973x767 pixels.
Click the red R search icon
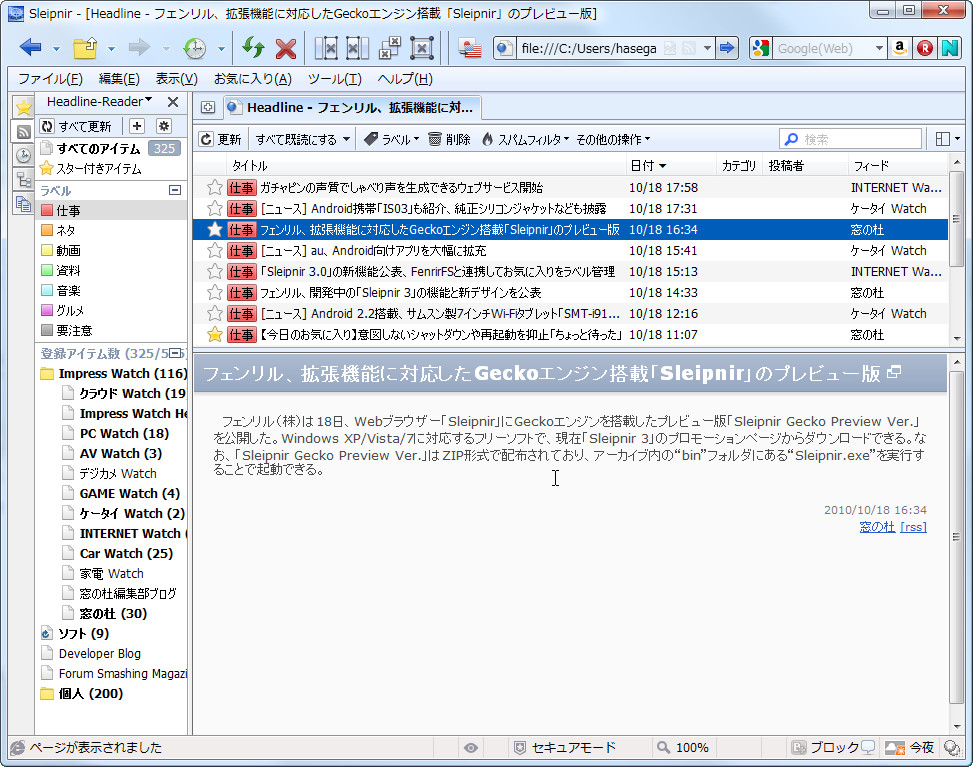[x=925, y=48]
